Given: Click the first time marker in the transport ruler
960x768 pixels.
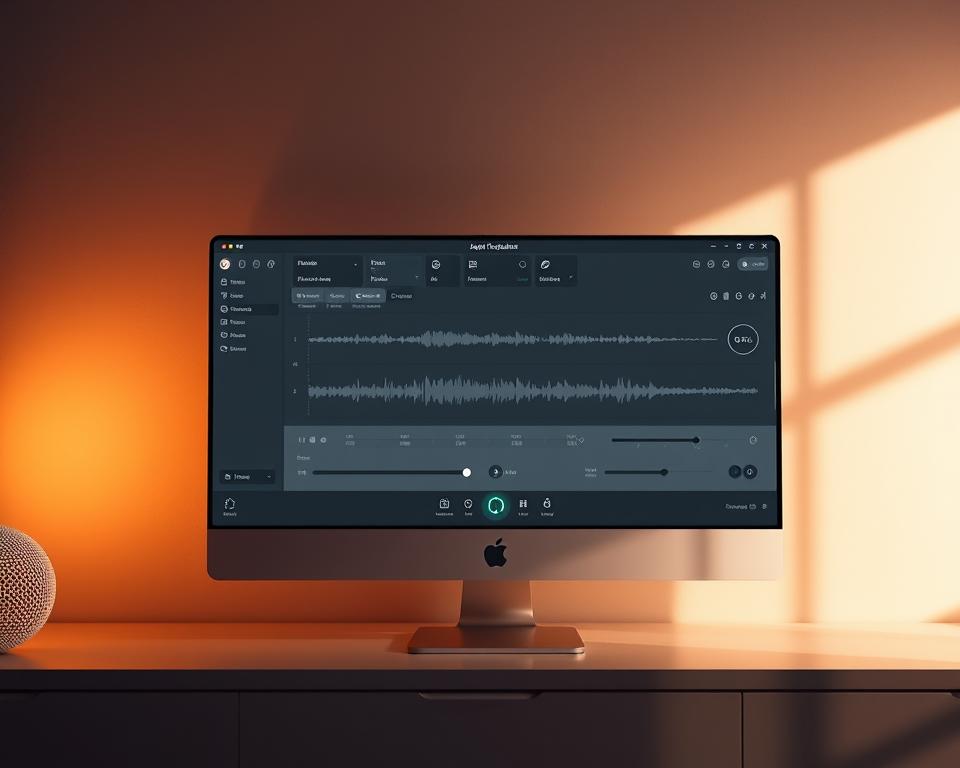Looking at the screenshot, I should (350, 440).
